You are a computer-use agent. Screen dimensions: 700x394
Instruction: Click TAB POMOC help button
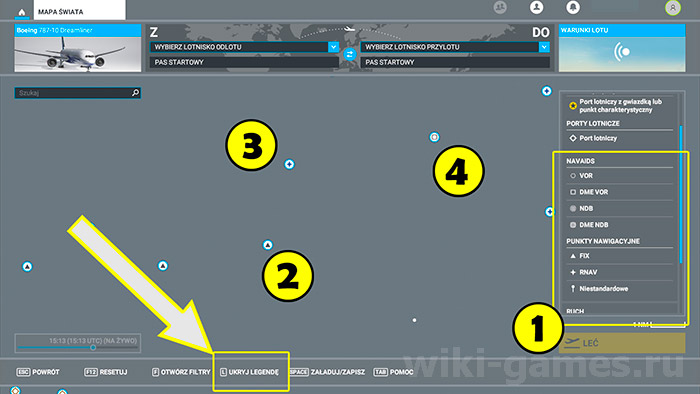coord(394,372)
